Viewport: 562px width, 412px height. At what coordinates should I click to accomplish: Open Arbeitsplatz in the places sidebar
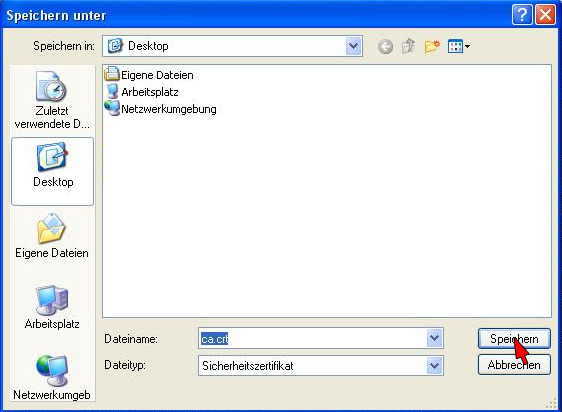click(x=52, y=307)
